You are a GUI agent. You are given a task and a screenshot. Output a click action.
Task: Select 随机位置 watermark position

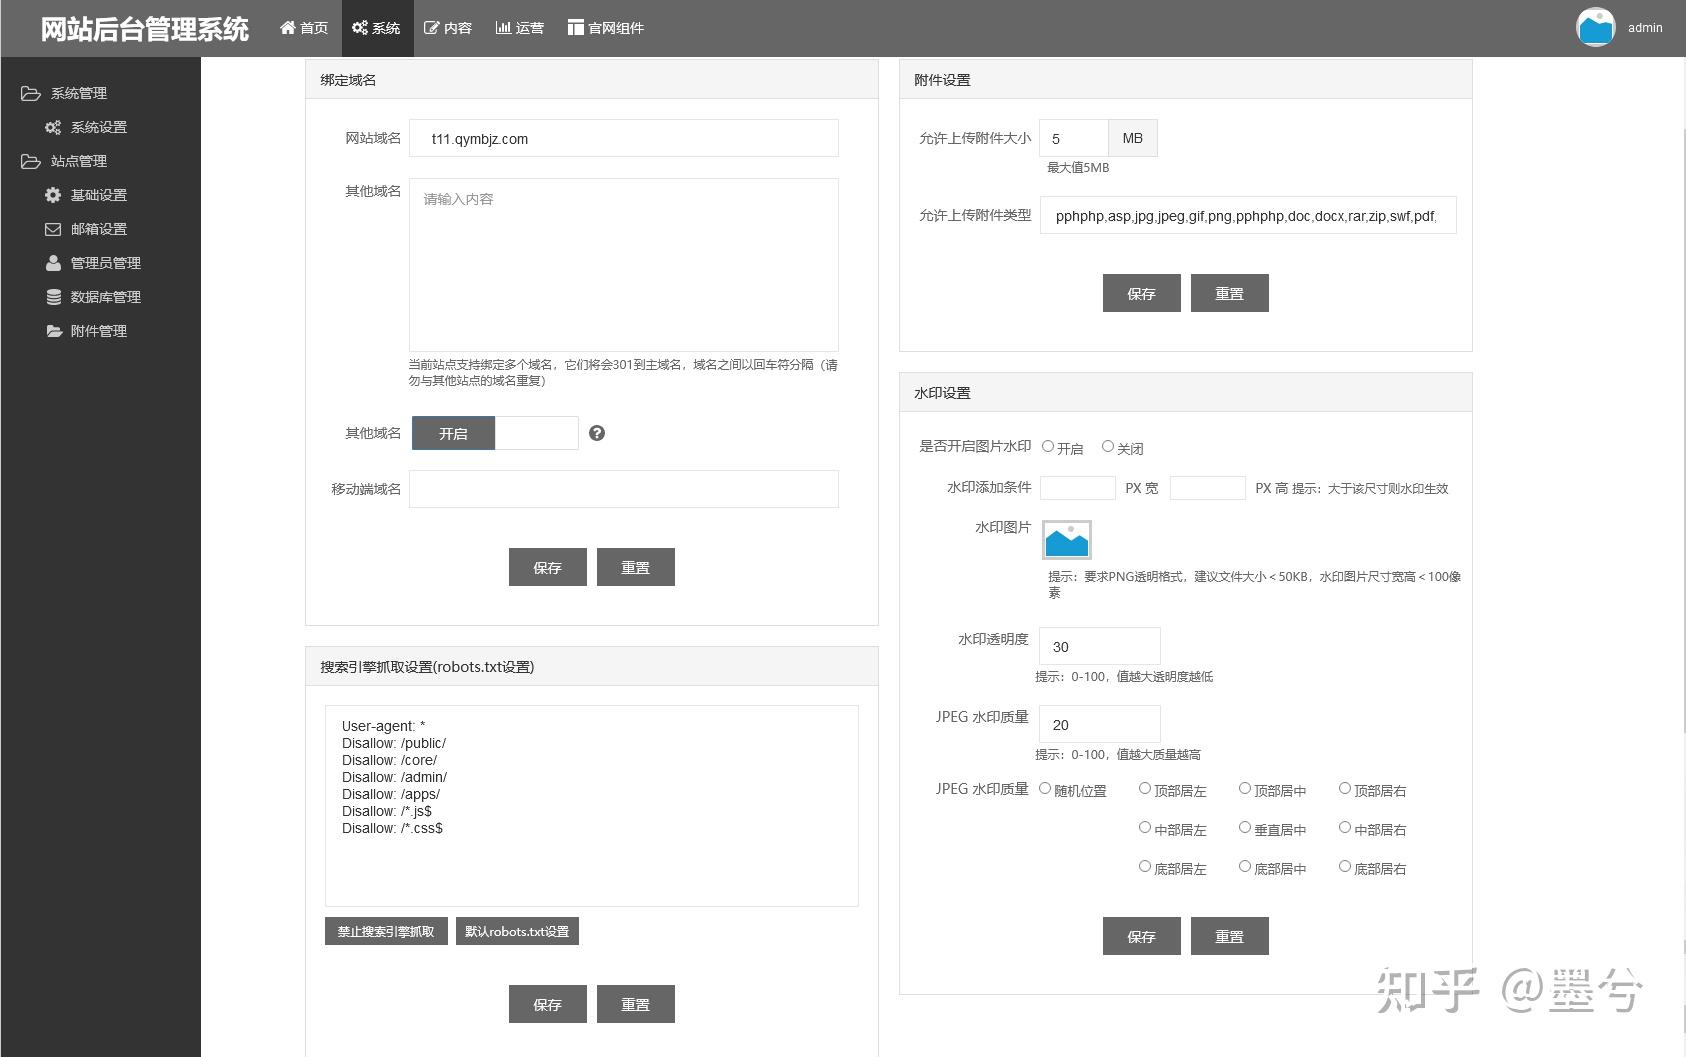coord(1045,789)
